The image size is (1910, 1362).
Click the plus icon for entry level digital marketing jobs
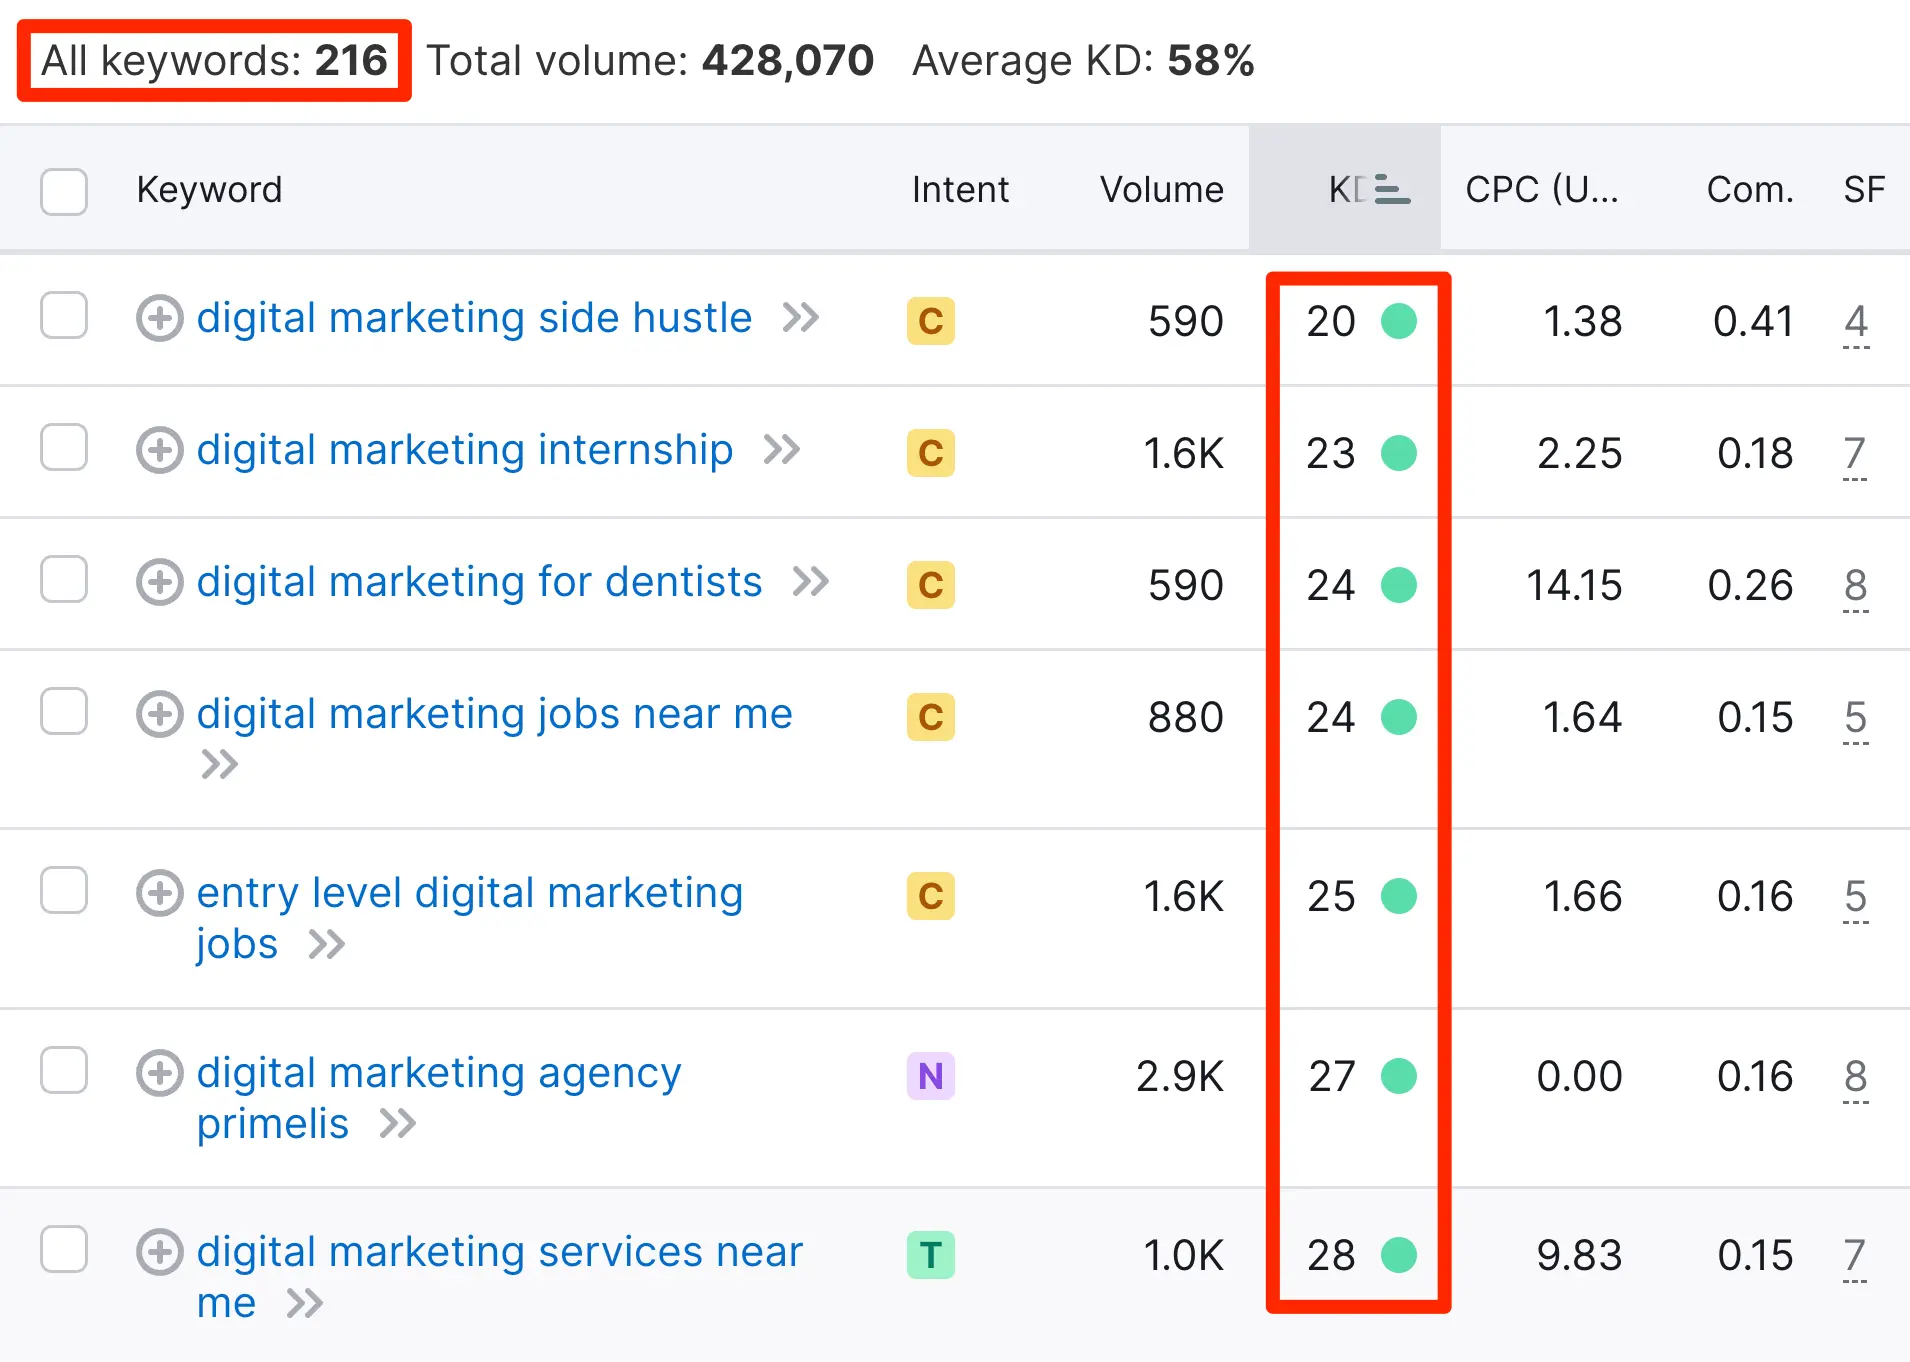(x=160, y=894)
